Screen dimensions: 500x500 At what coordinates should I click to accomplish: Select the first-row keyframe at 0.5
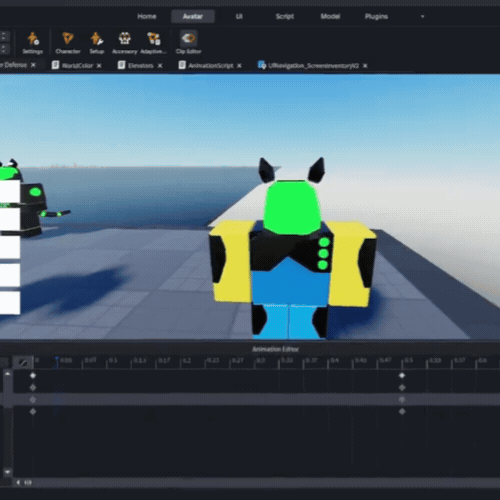402,376
